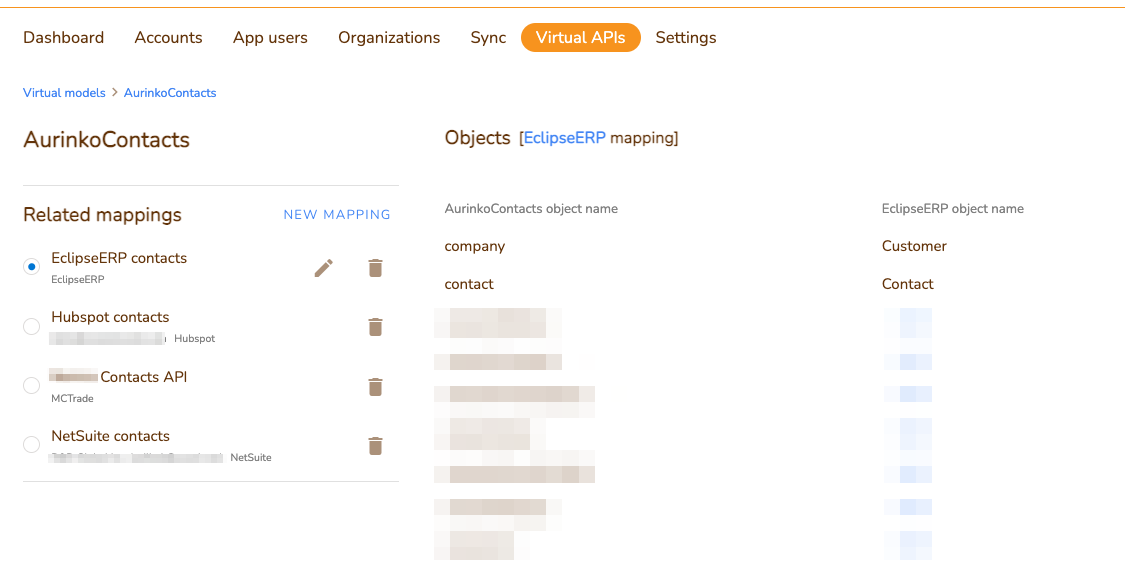Screen dimensions: 1125x579
Task: Click the AurinkoContacts breadcrumb link
Action: coord(170,93)
